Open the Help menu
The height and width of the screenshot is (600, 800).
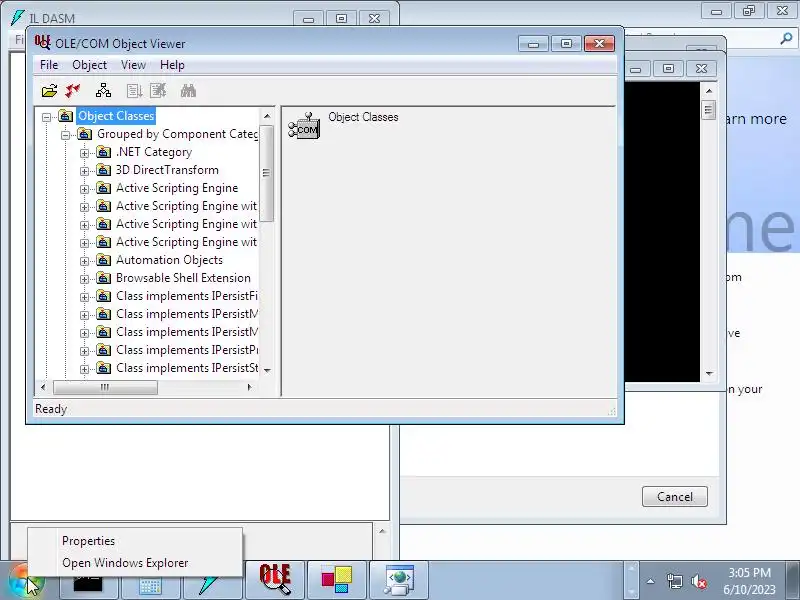[172, 65]
